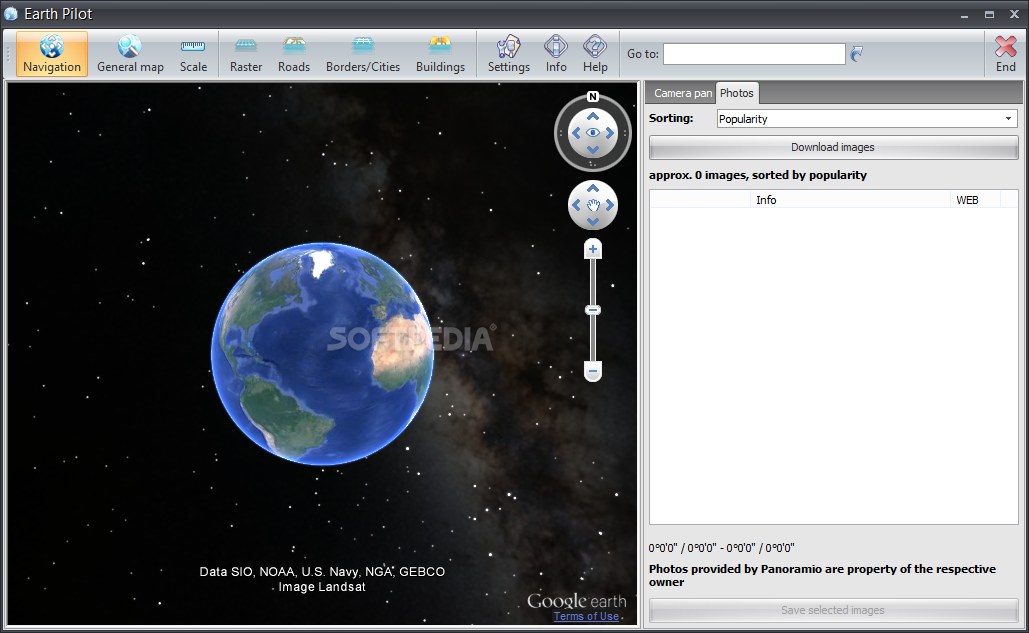The height and width of the screenshot is (633, 1029).
Task: Click the zoom slider handle
Action: [x=593, y=310]
